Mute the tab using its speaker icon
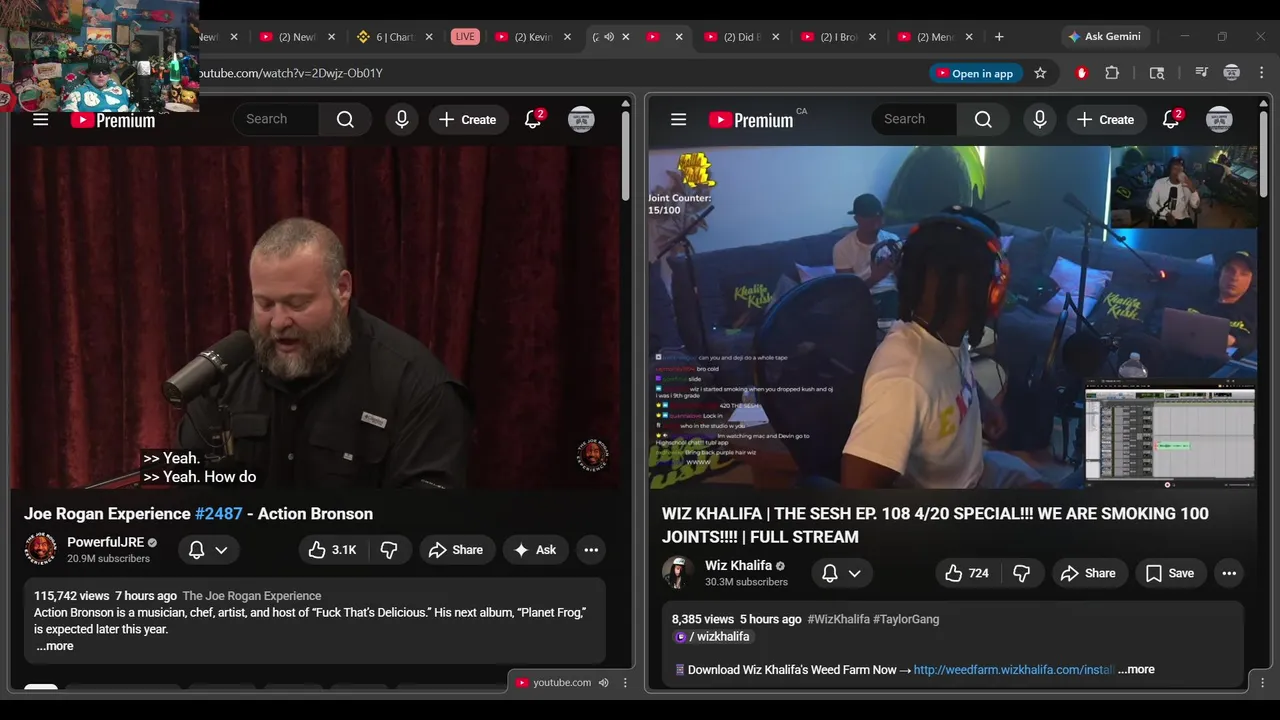This screenshot has width=1280, height=720. coord(609,37)
